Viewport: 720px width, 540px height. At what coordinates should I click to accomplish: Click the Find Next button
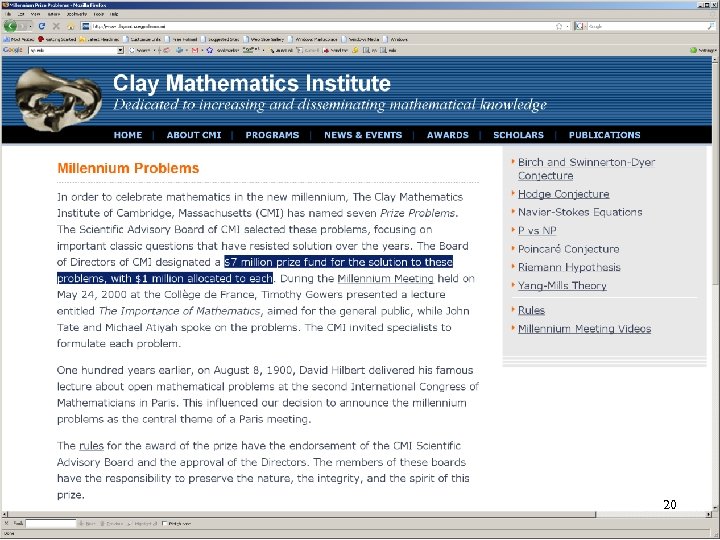[x=87, y=523]
